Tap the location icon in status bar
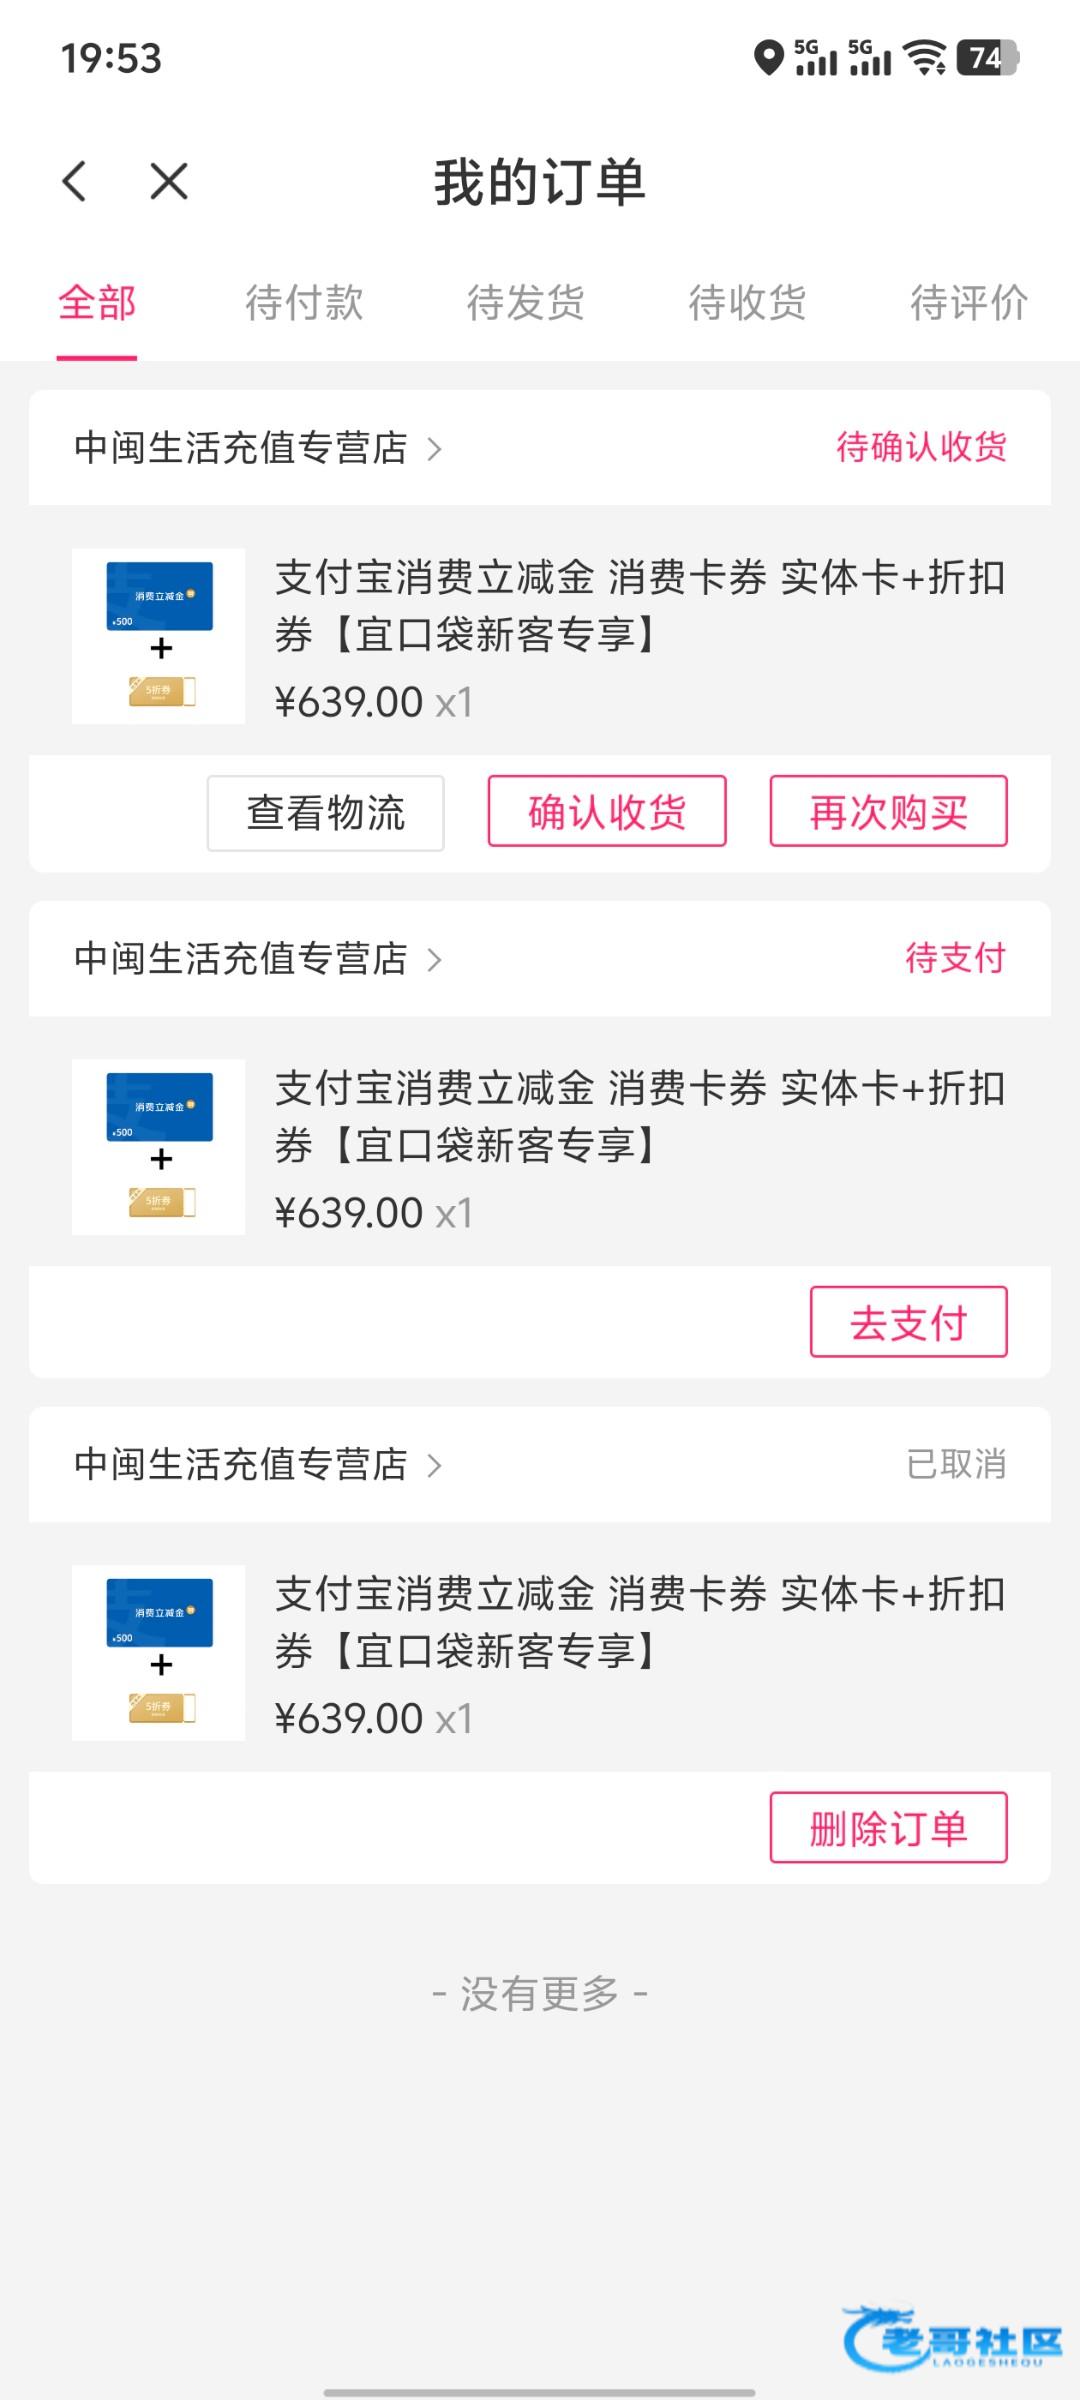 768,58
